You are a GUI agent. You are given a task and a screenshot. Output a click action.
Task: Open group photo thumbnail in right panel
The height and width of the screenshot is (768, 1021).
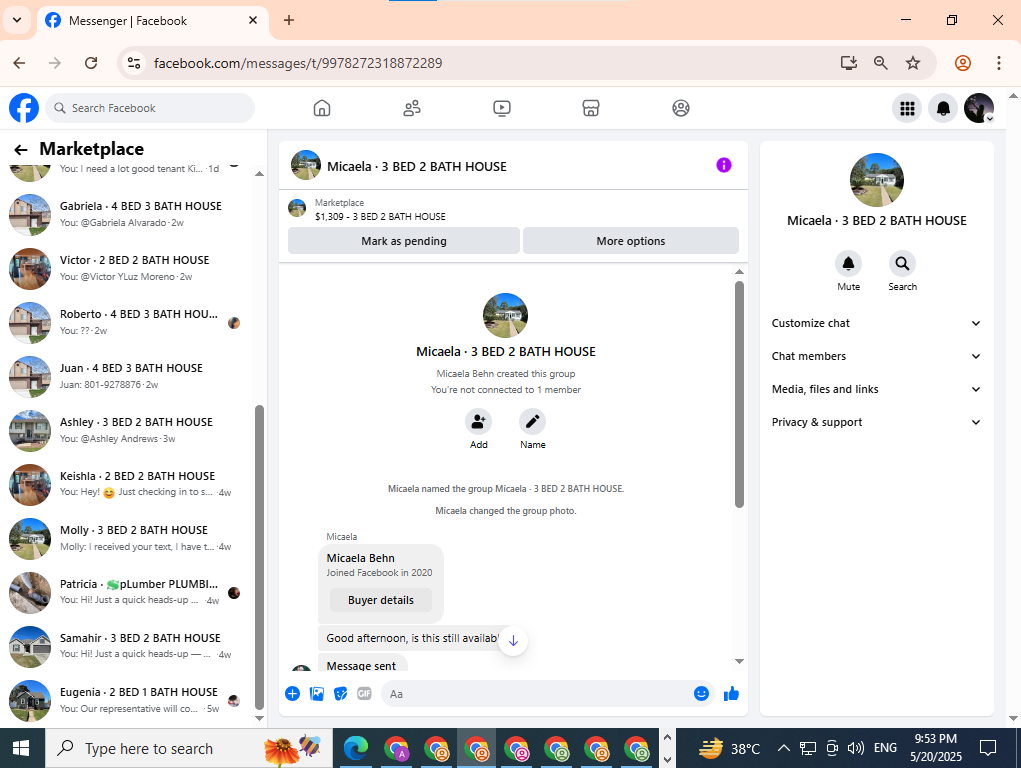click(x=876, y=180)
